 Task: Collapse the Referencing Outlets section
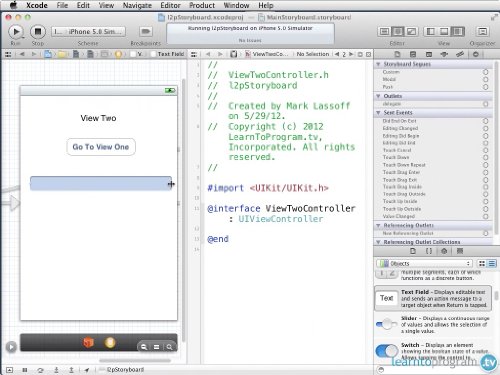coord(378,225)
